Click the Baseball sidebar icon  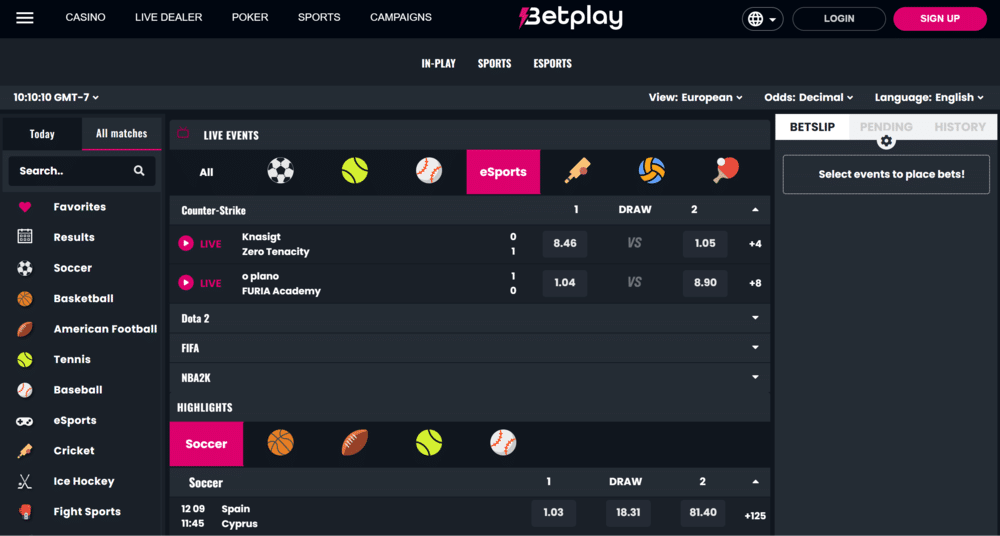click(x=25, y=390)
